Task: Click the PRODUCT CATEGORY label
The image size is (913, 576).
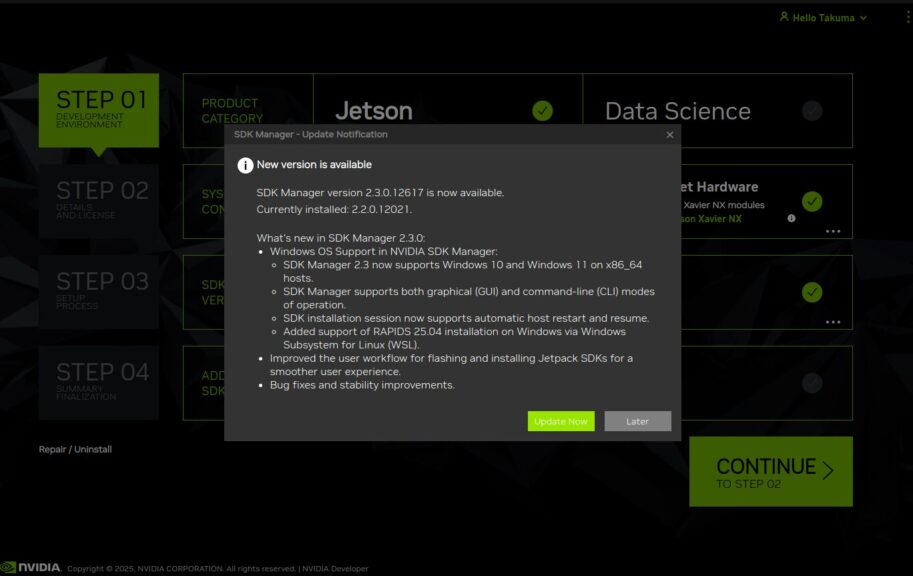Action: click(x=232, y=111)
